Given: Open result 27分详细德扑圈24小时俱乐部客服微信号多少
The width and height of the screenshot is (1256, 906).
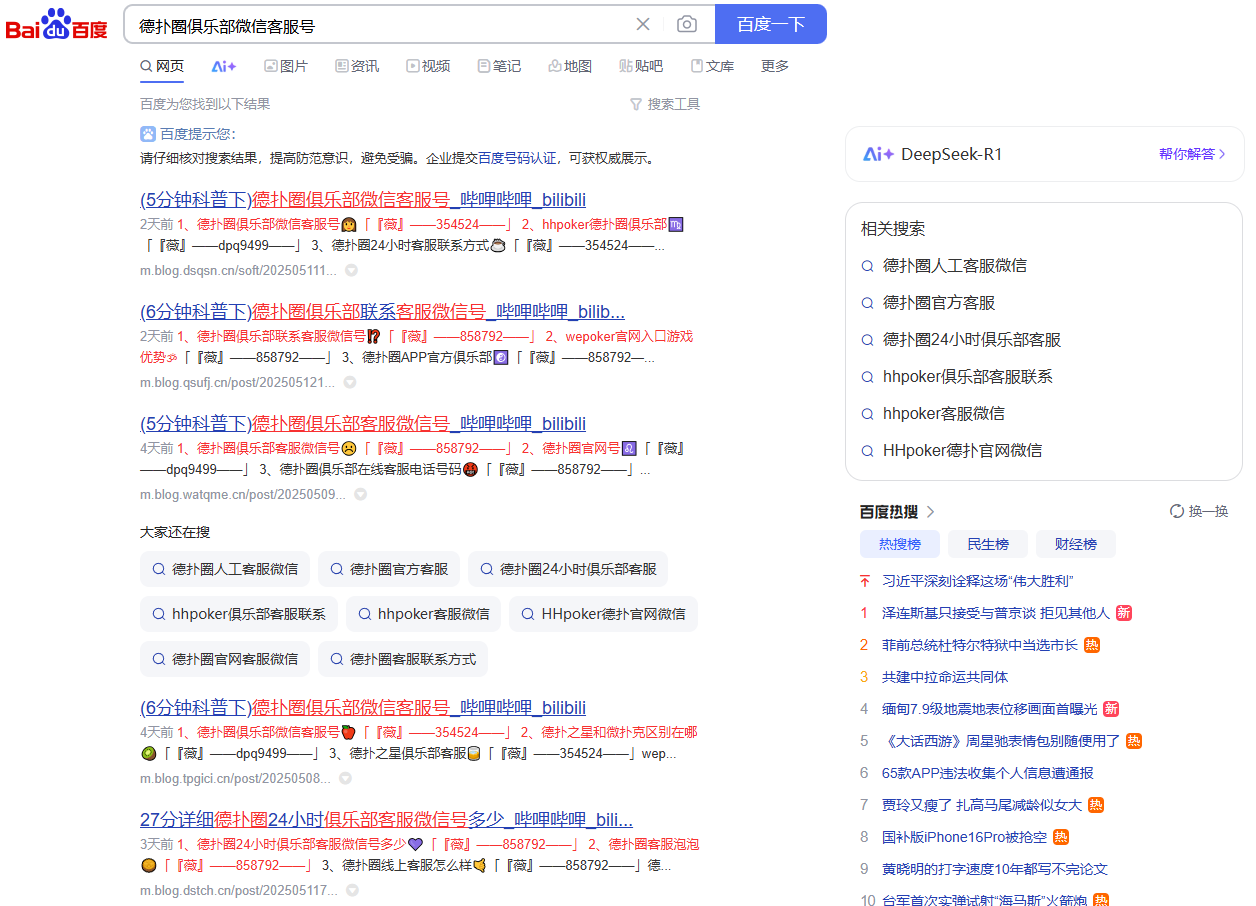Looking at the screenshot, I should [x=387, y=820].
